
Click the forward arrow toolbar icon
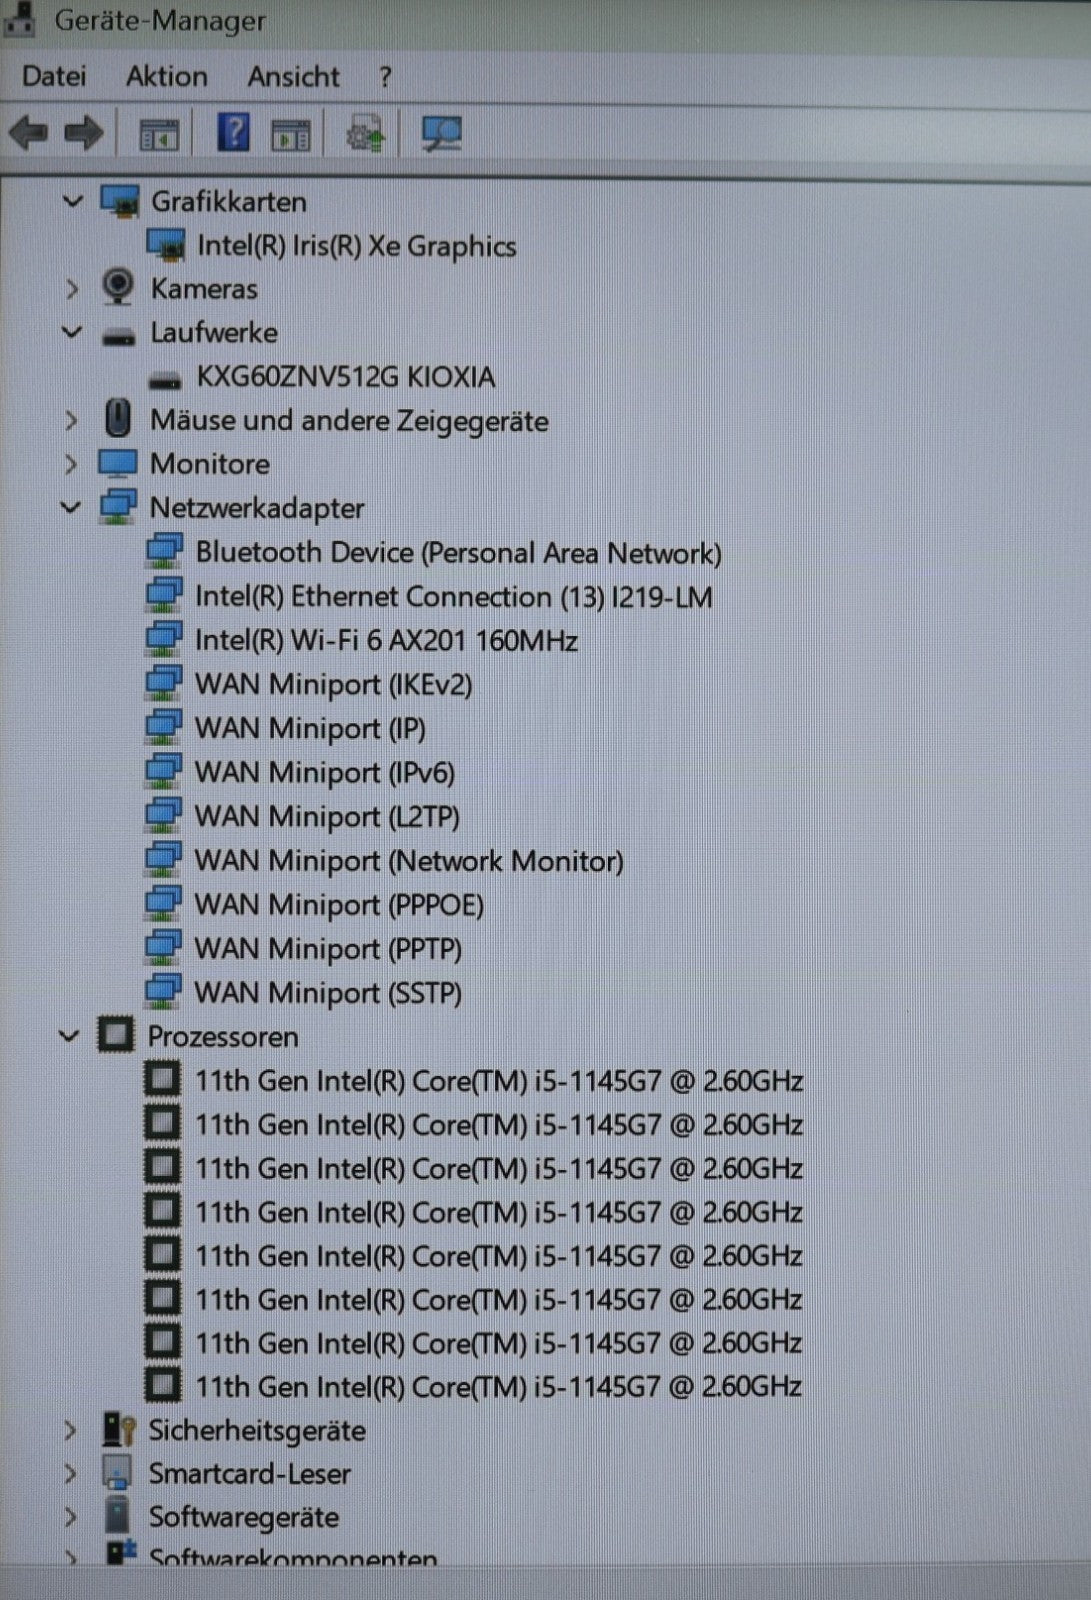(x=84, y=133)
